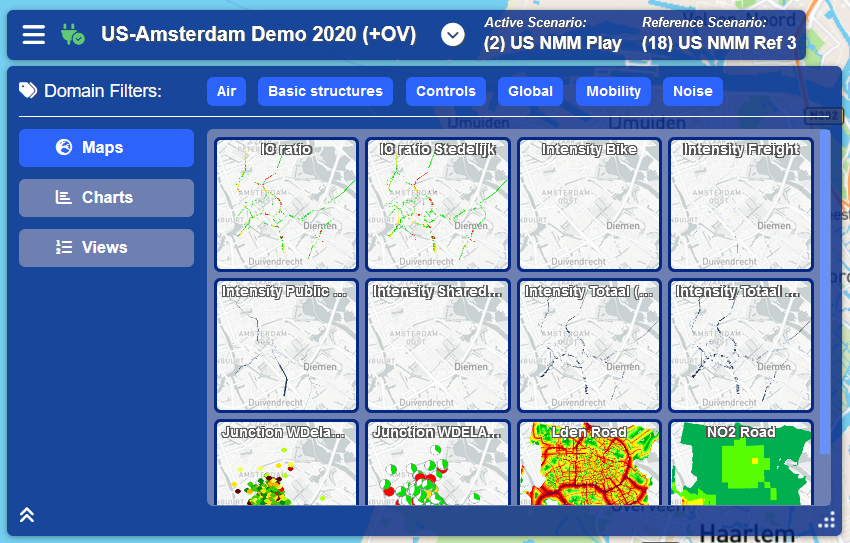Toggle the Basic structures domain filter
The width and height of the screenshot is (850, 543).
click(325, 91)
